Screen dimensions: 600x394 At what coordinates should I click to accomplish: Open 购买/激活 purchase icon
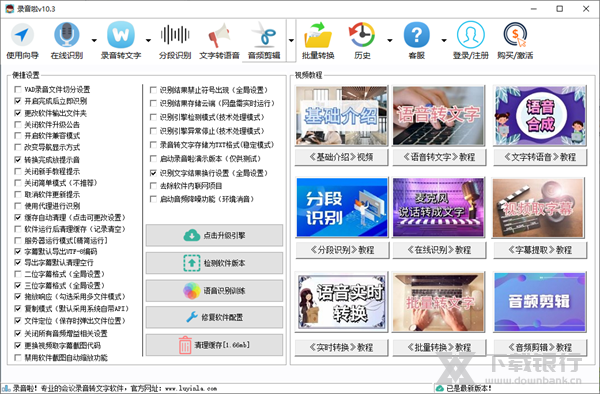pyautogui.click(x=515, y=41)
